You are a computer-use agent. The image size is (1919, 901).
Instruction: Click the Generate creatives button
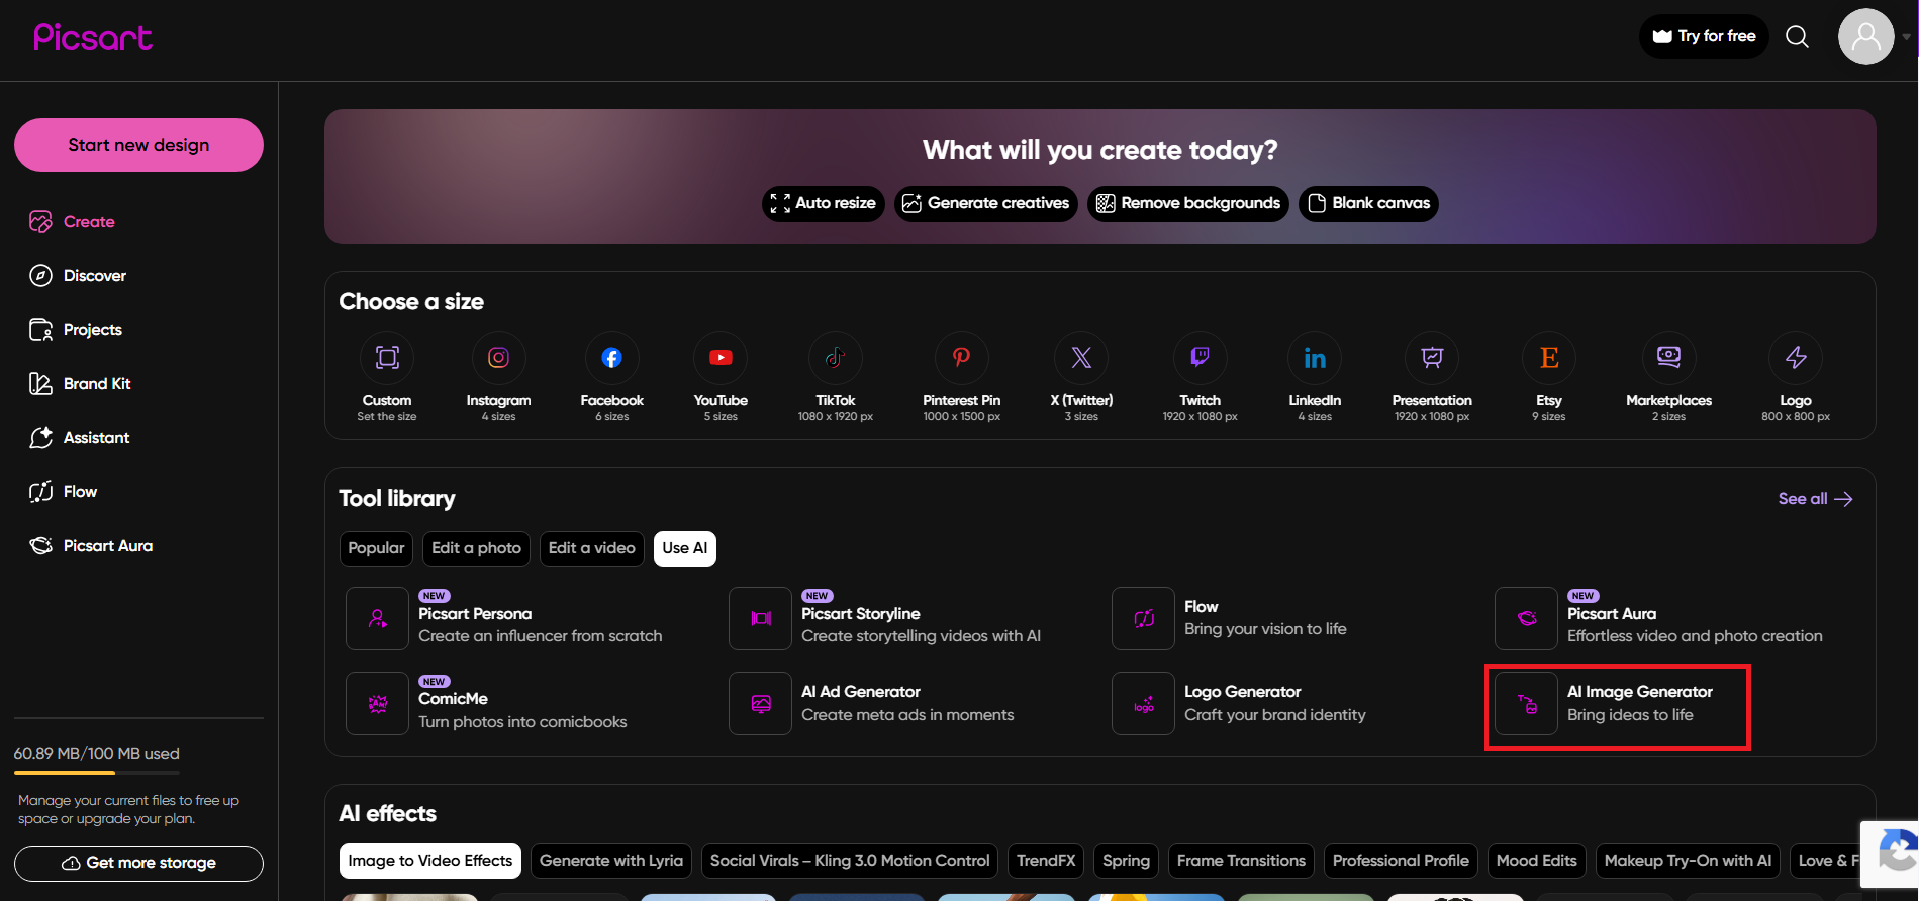[986, 204]
